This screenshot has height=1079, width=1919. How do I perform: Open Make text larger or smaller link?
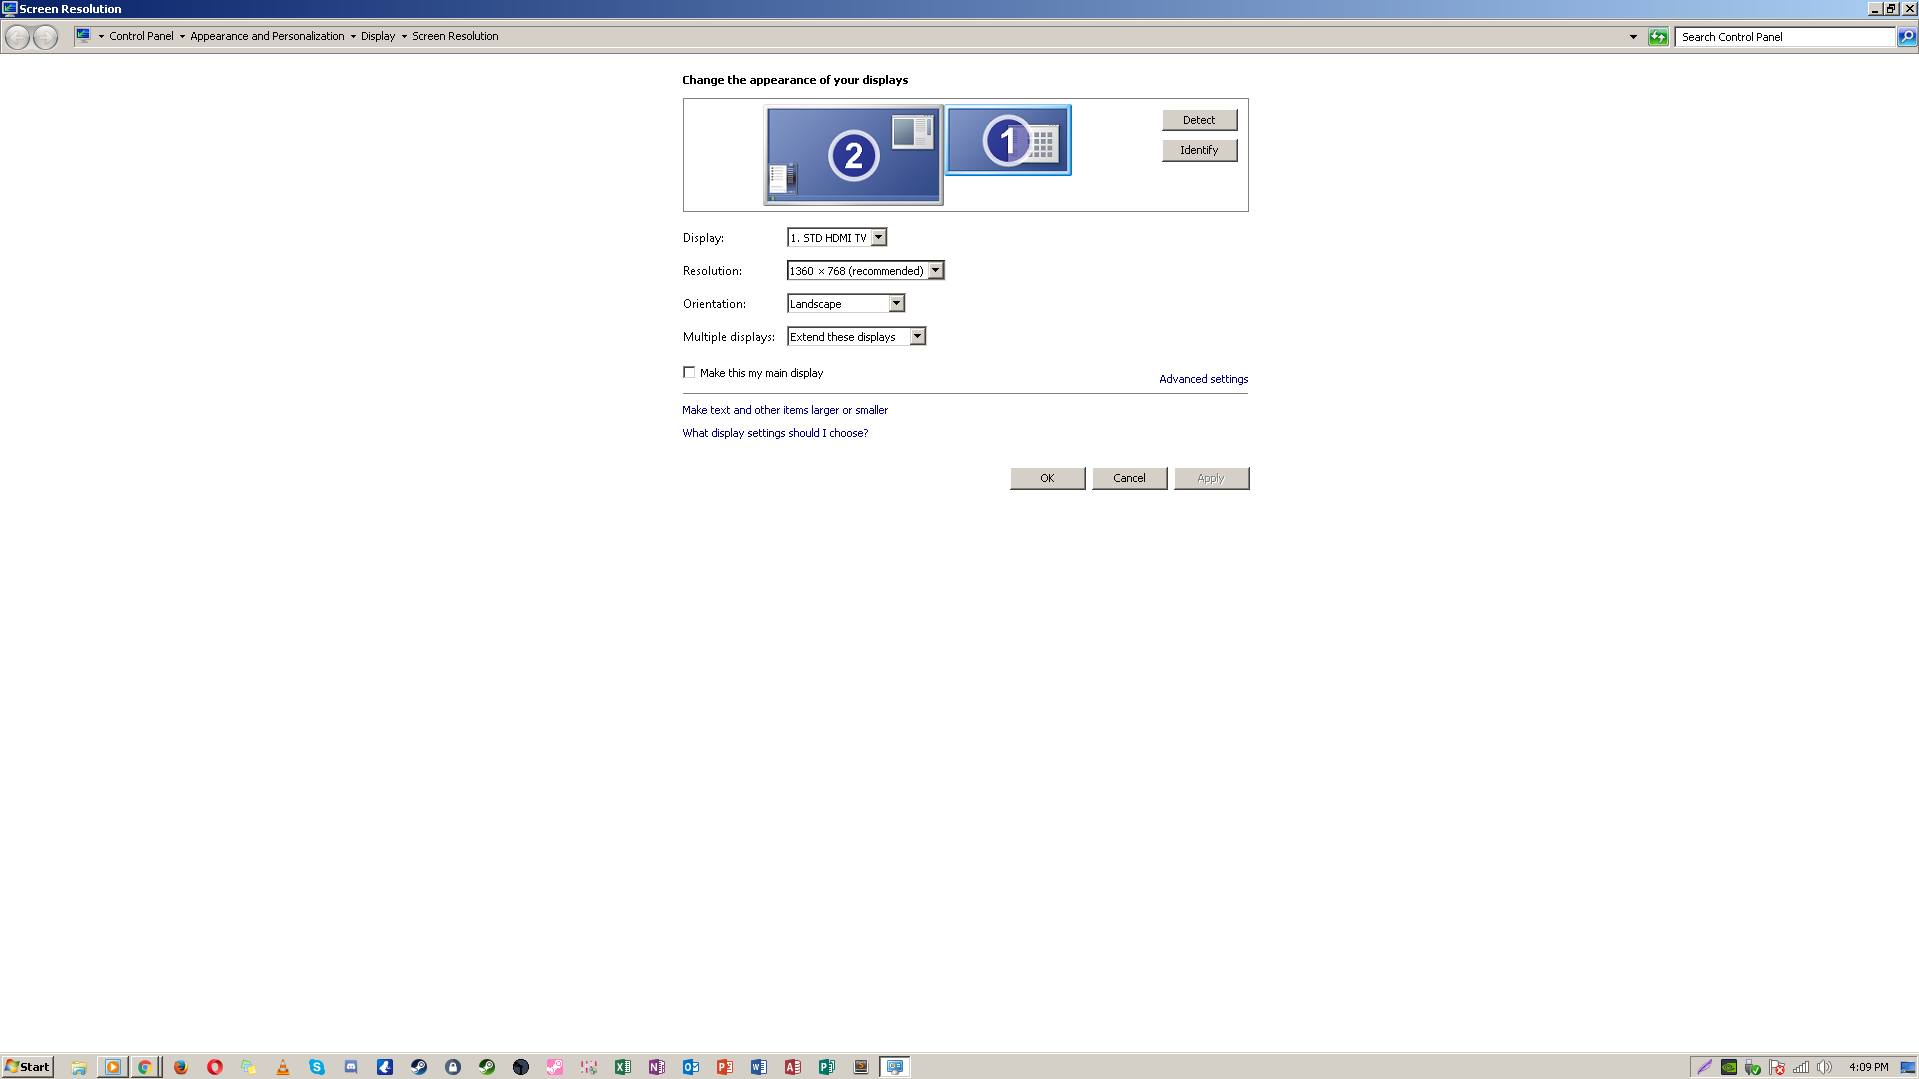(x=784, y=410)
